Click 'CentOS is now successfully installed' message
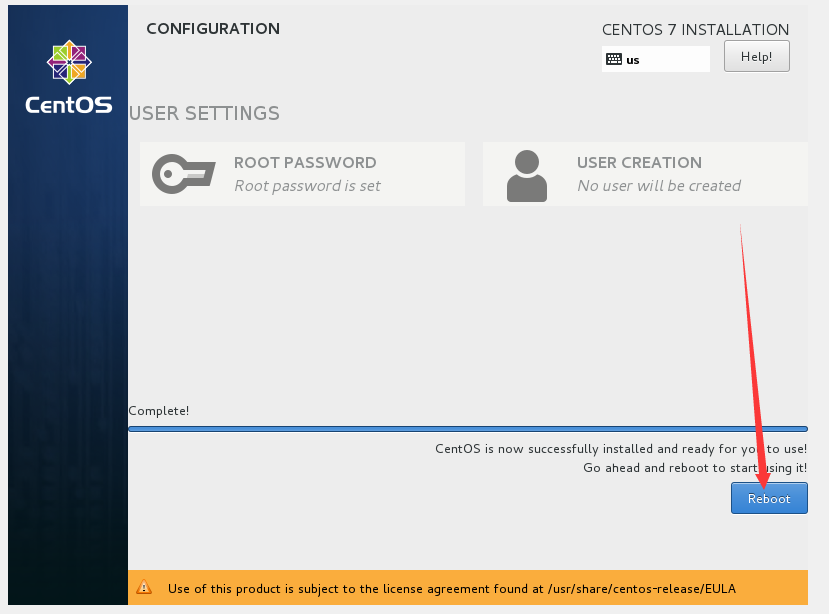 [x=621, y=449]
